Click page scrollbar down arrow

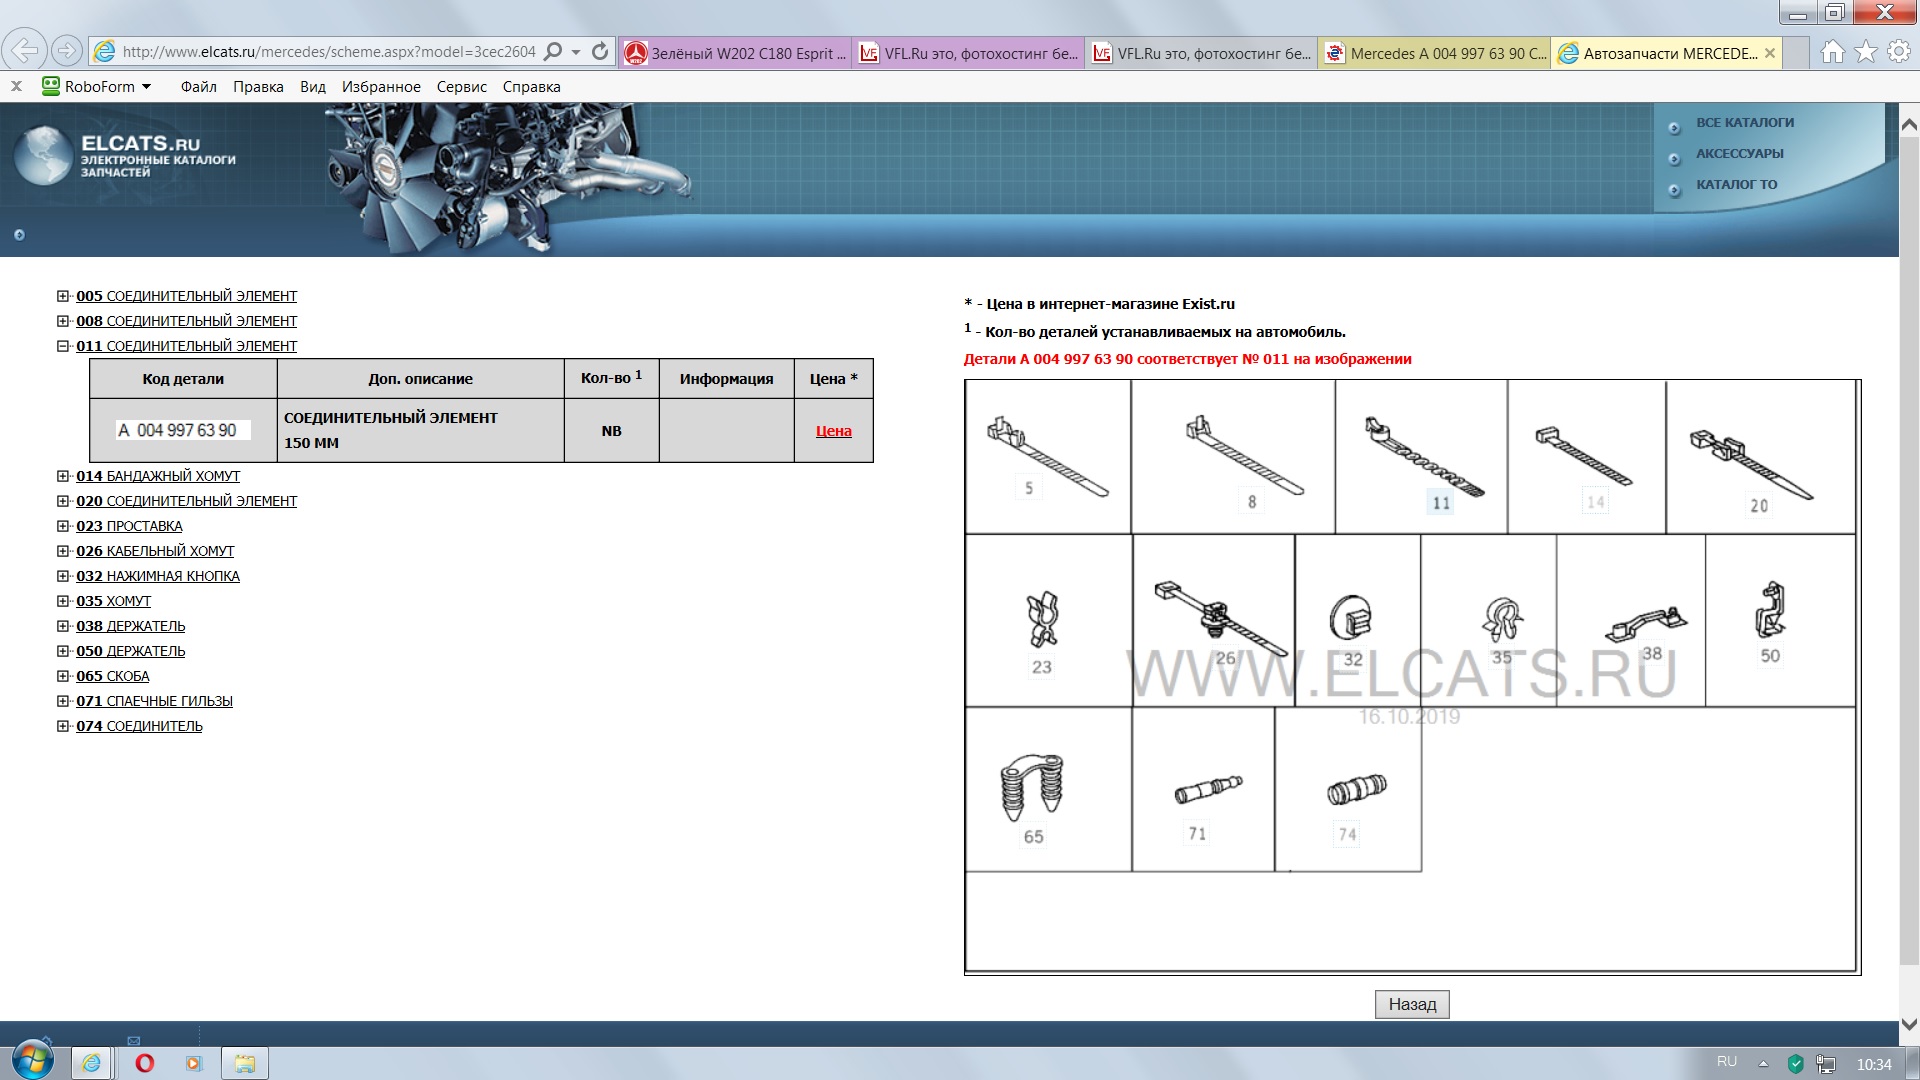1909,1025
